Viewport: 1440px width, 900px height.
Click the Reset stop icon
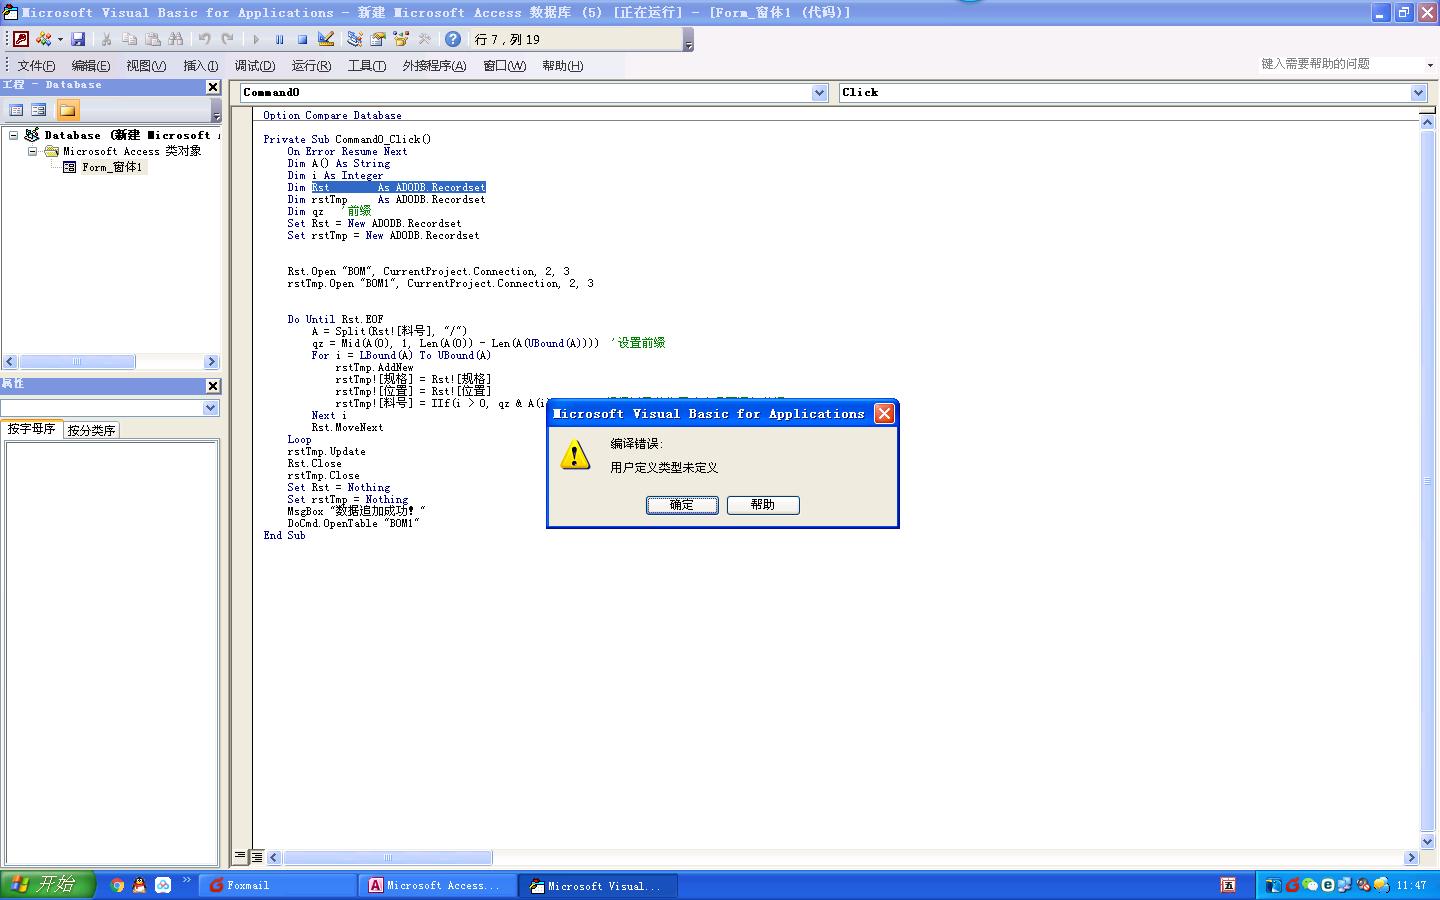[x=302, y=39]
